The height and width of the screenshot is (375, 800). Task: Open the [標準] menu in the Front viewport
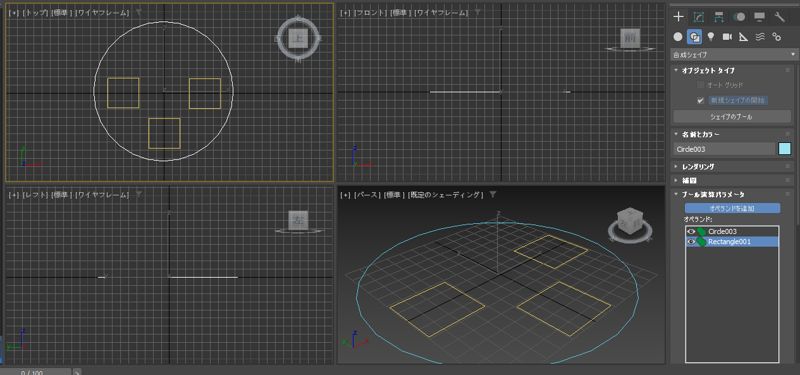[401, 12]
